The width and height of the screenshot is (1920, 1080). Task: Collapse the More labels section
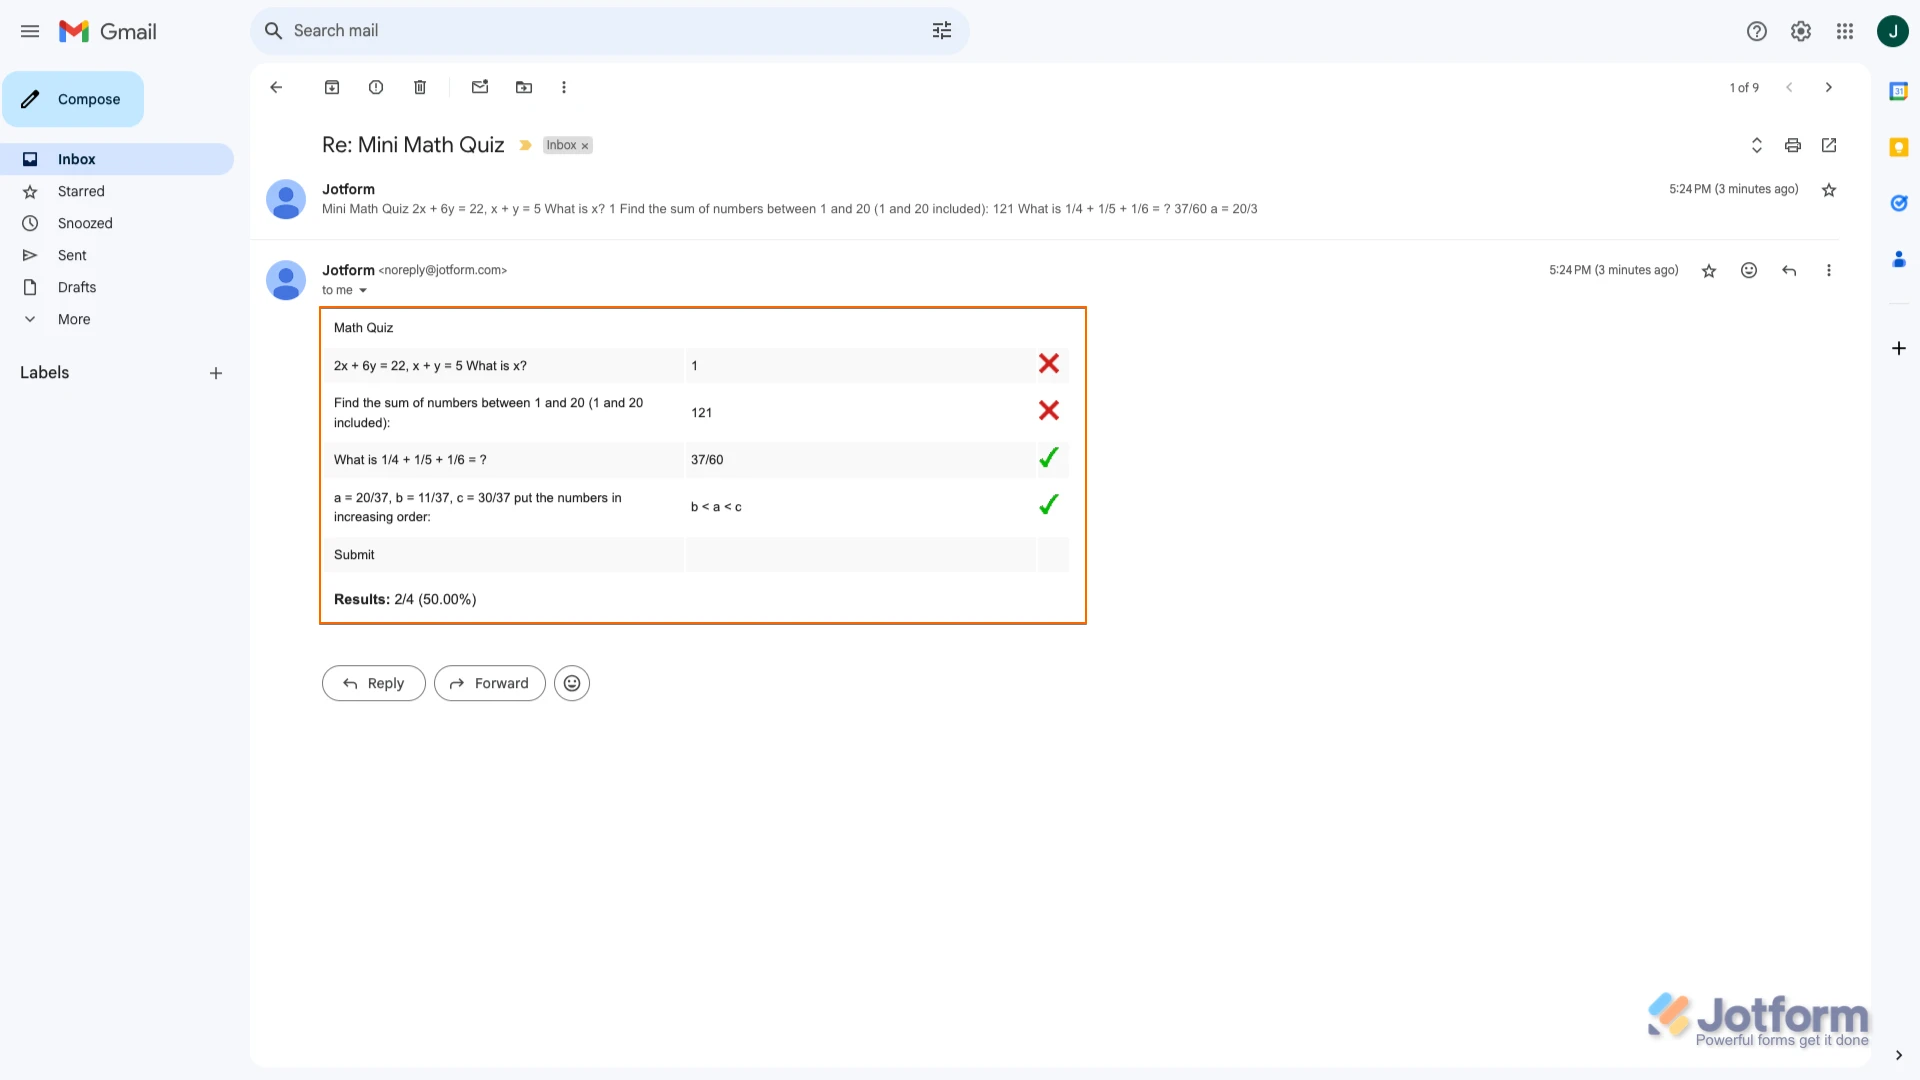point(30,318)
